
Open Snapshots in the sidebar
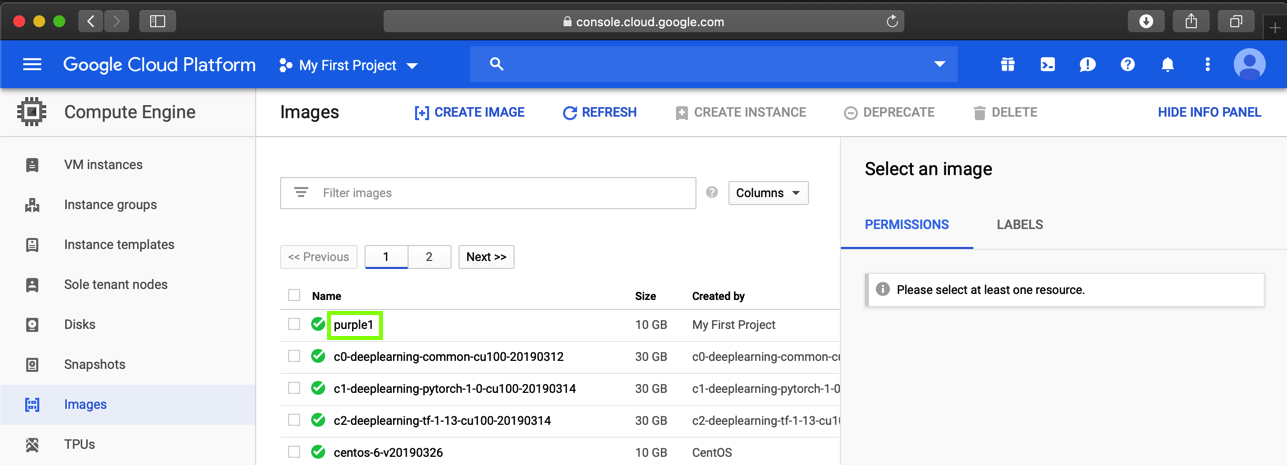(95, 364)
